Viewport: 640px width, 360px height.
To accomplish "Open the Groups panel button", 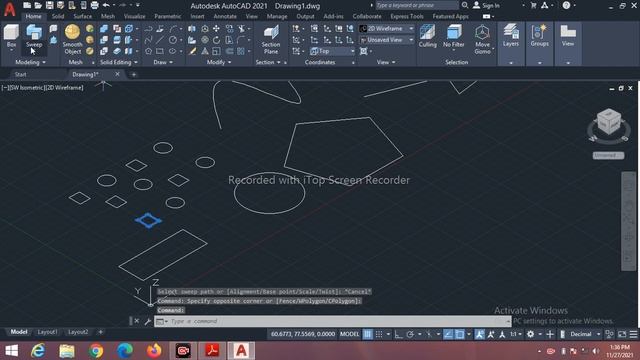I will 540,36.
